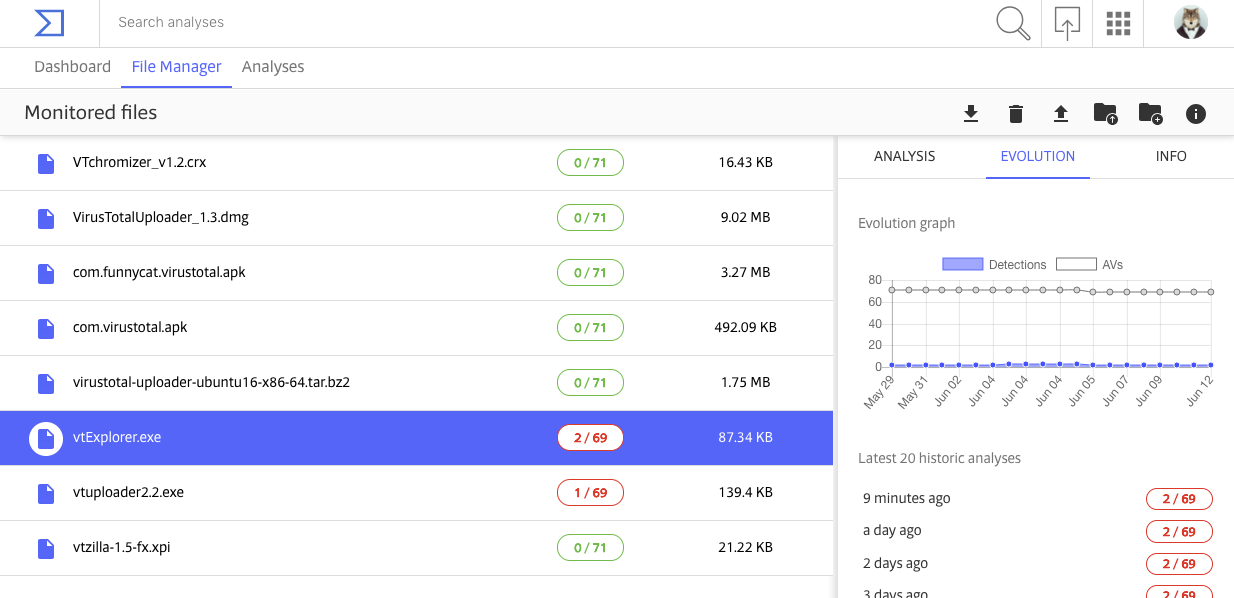Click 2 / 69 badge for 2 days ago
This screenshot has width=1234, height=598.
click(1179, 564)
